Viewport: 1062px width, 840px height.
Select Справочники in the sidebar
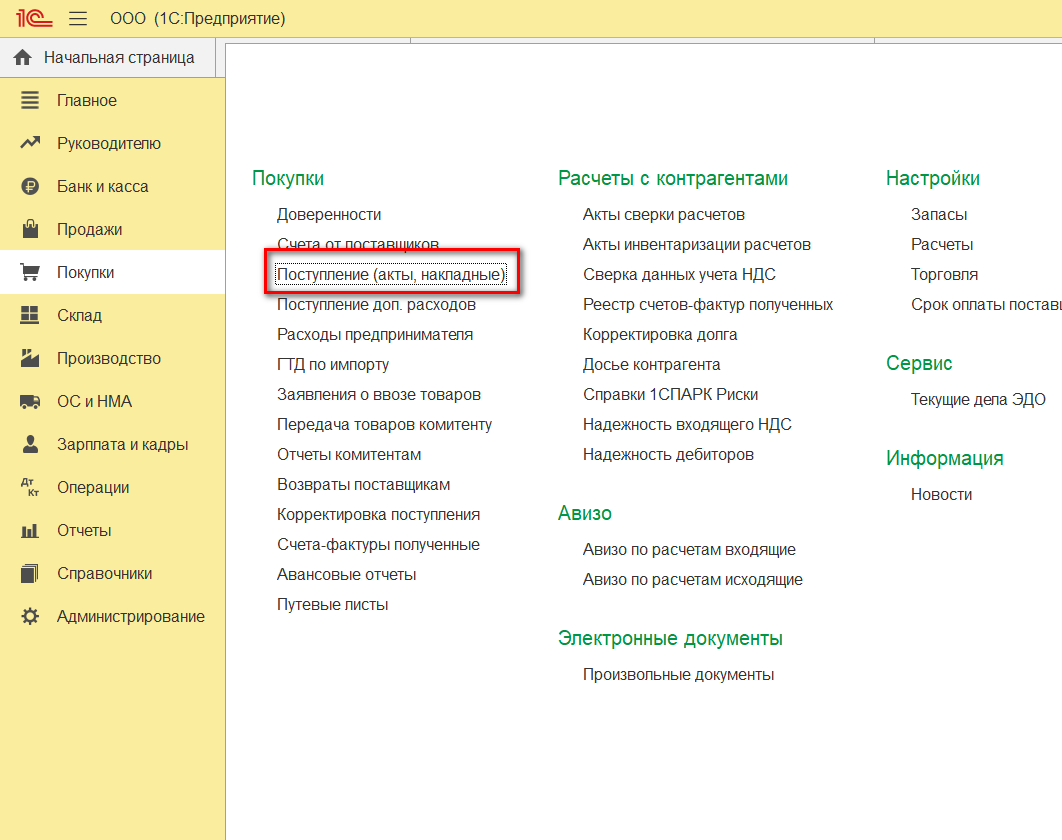coord(104,574)
